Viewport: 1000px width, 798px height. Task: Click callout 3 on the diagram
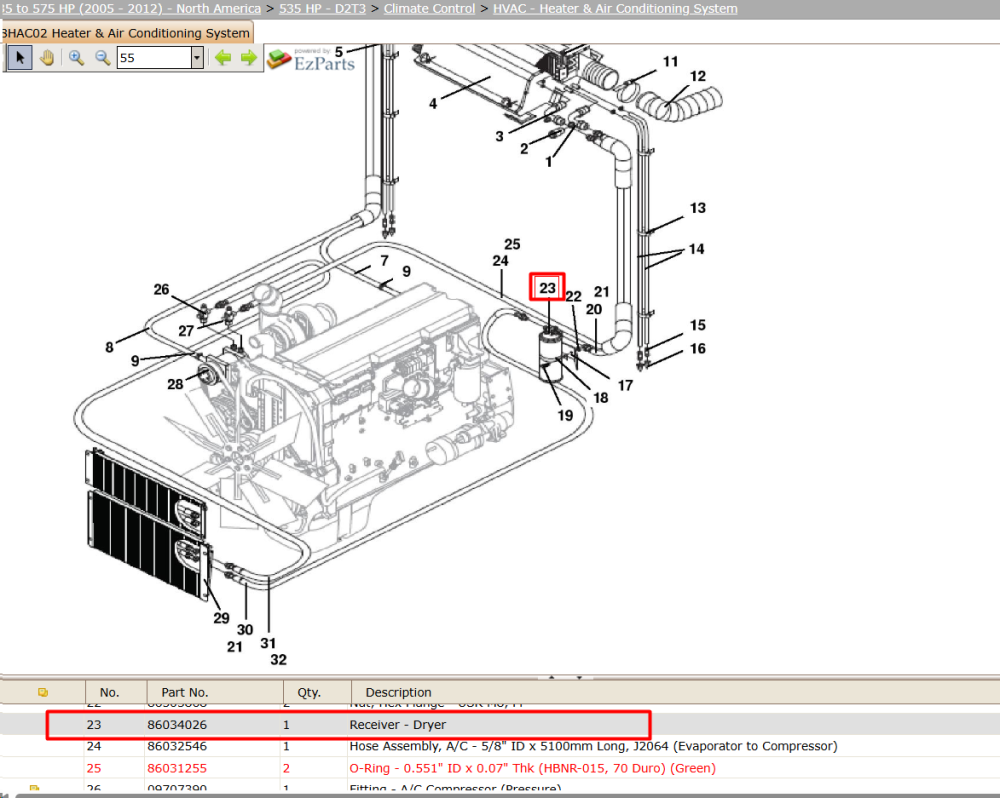tap(499, 136)
